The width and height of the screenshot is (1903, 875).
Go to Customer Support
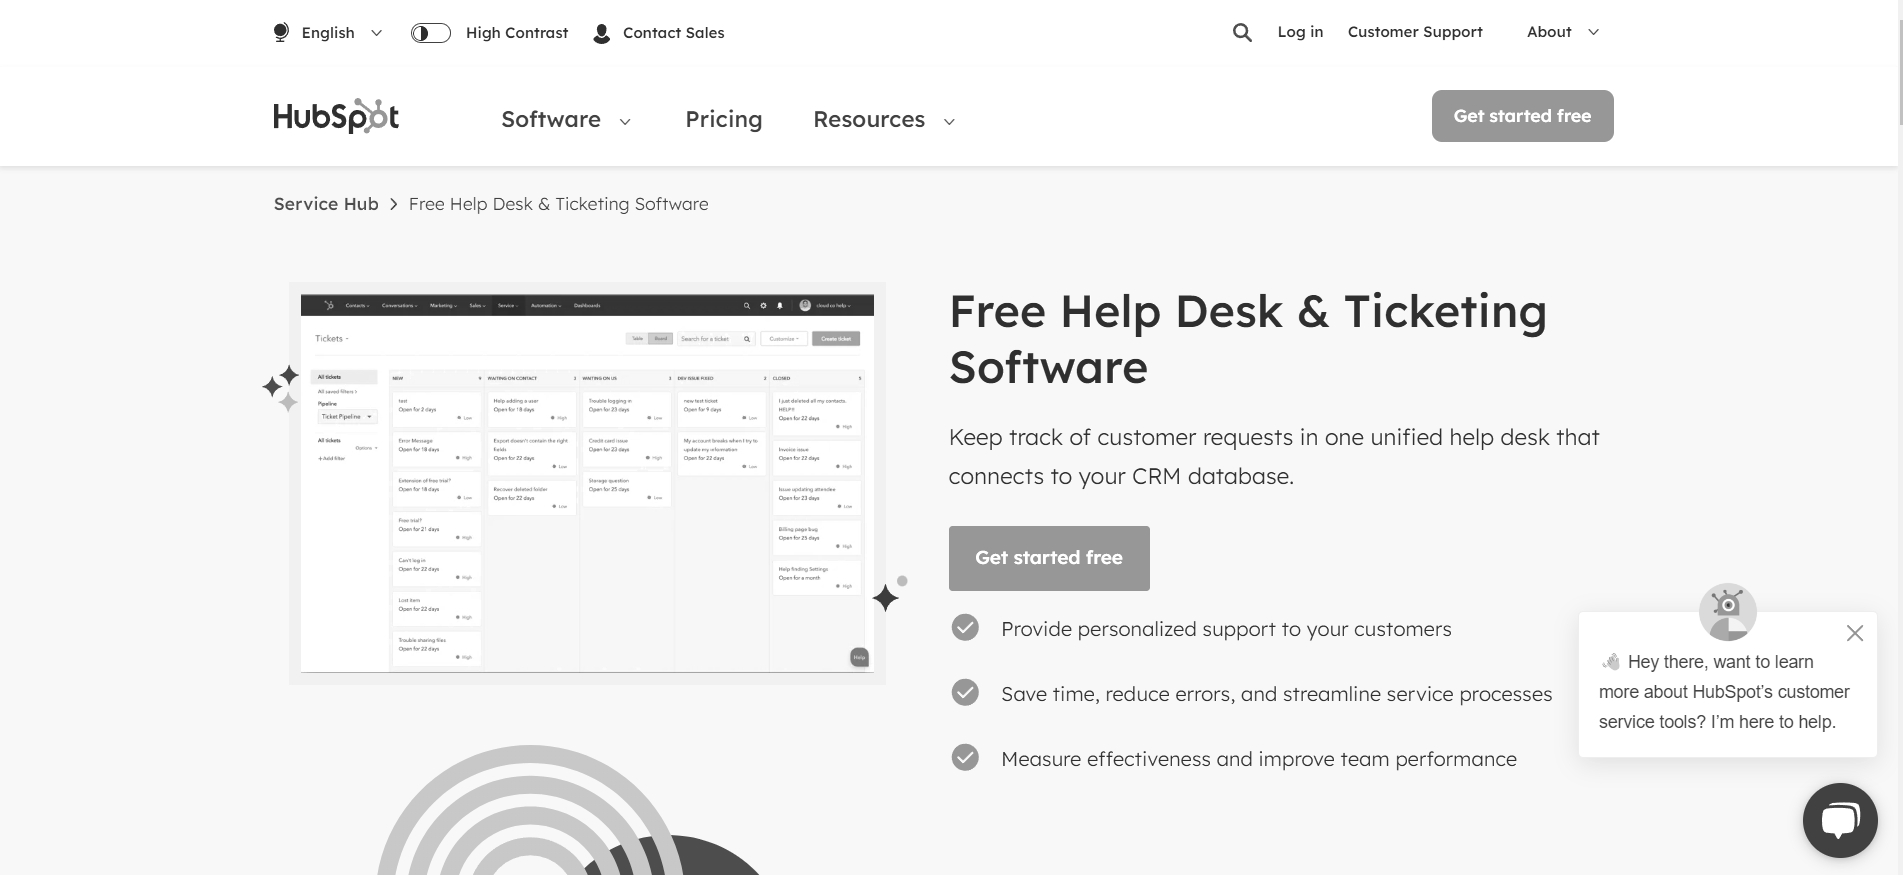click(1415, 32)
